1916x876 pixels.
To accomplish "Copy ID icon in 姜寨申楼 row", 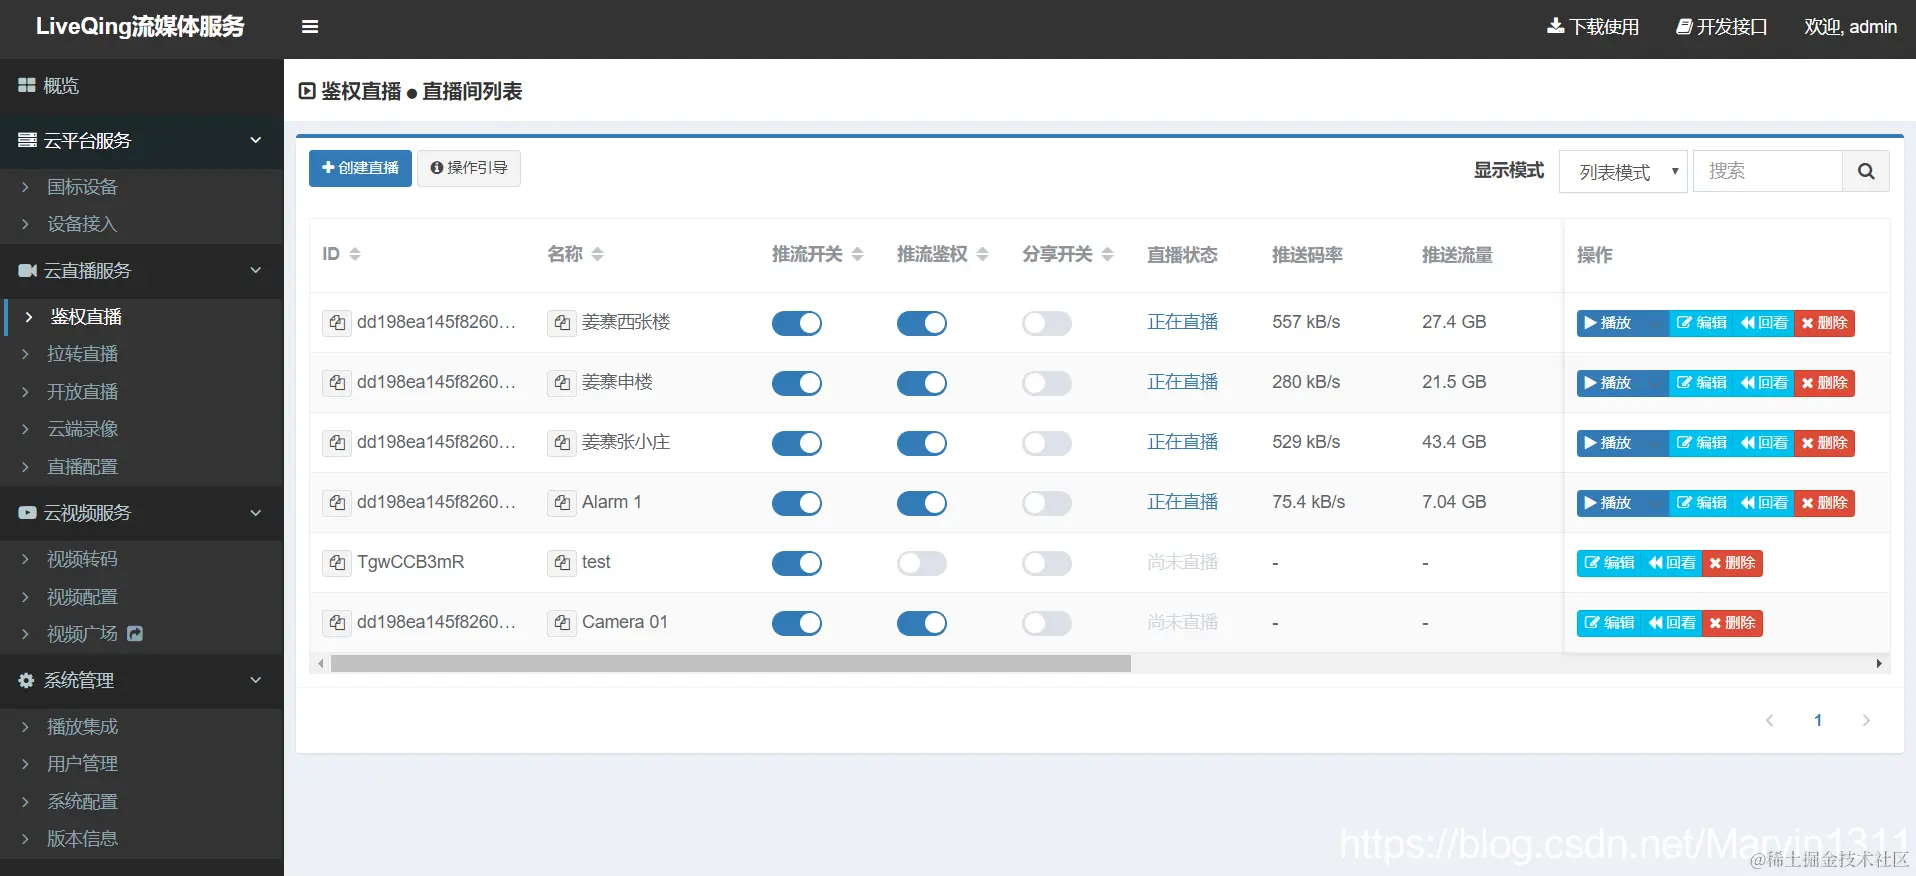I will [x=337, y=383].
